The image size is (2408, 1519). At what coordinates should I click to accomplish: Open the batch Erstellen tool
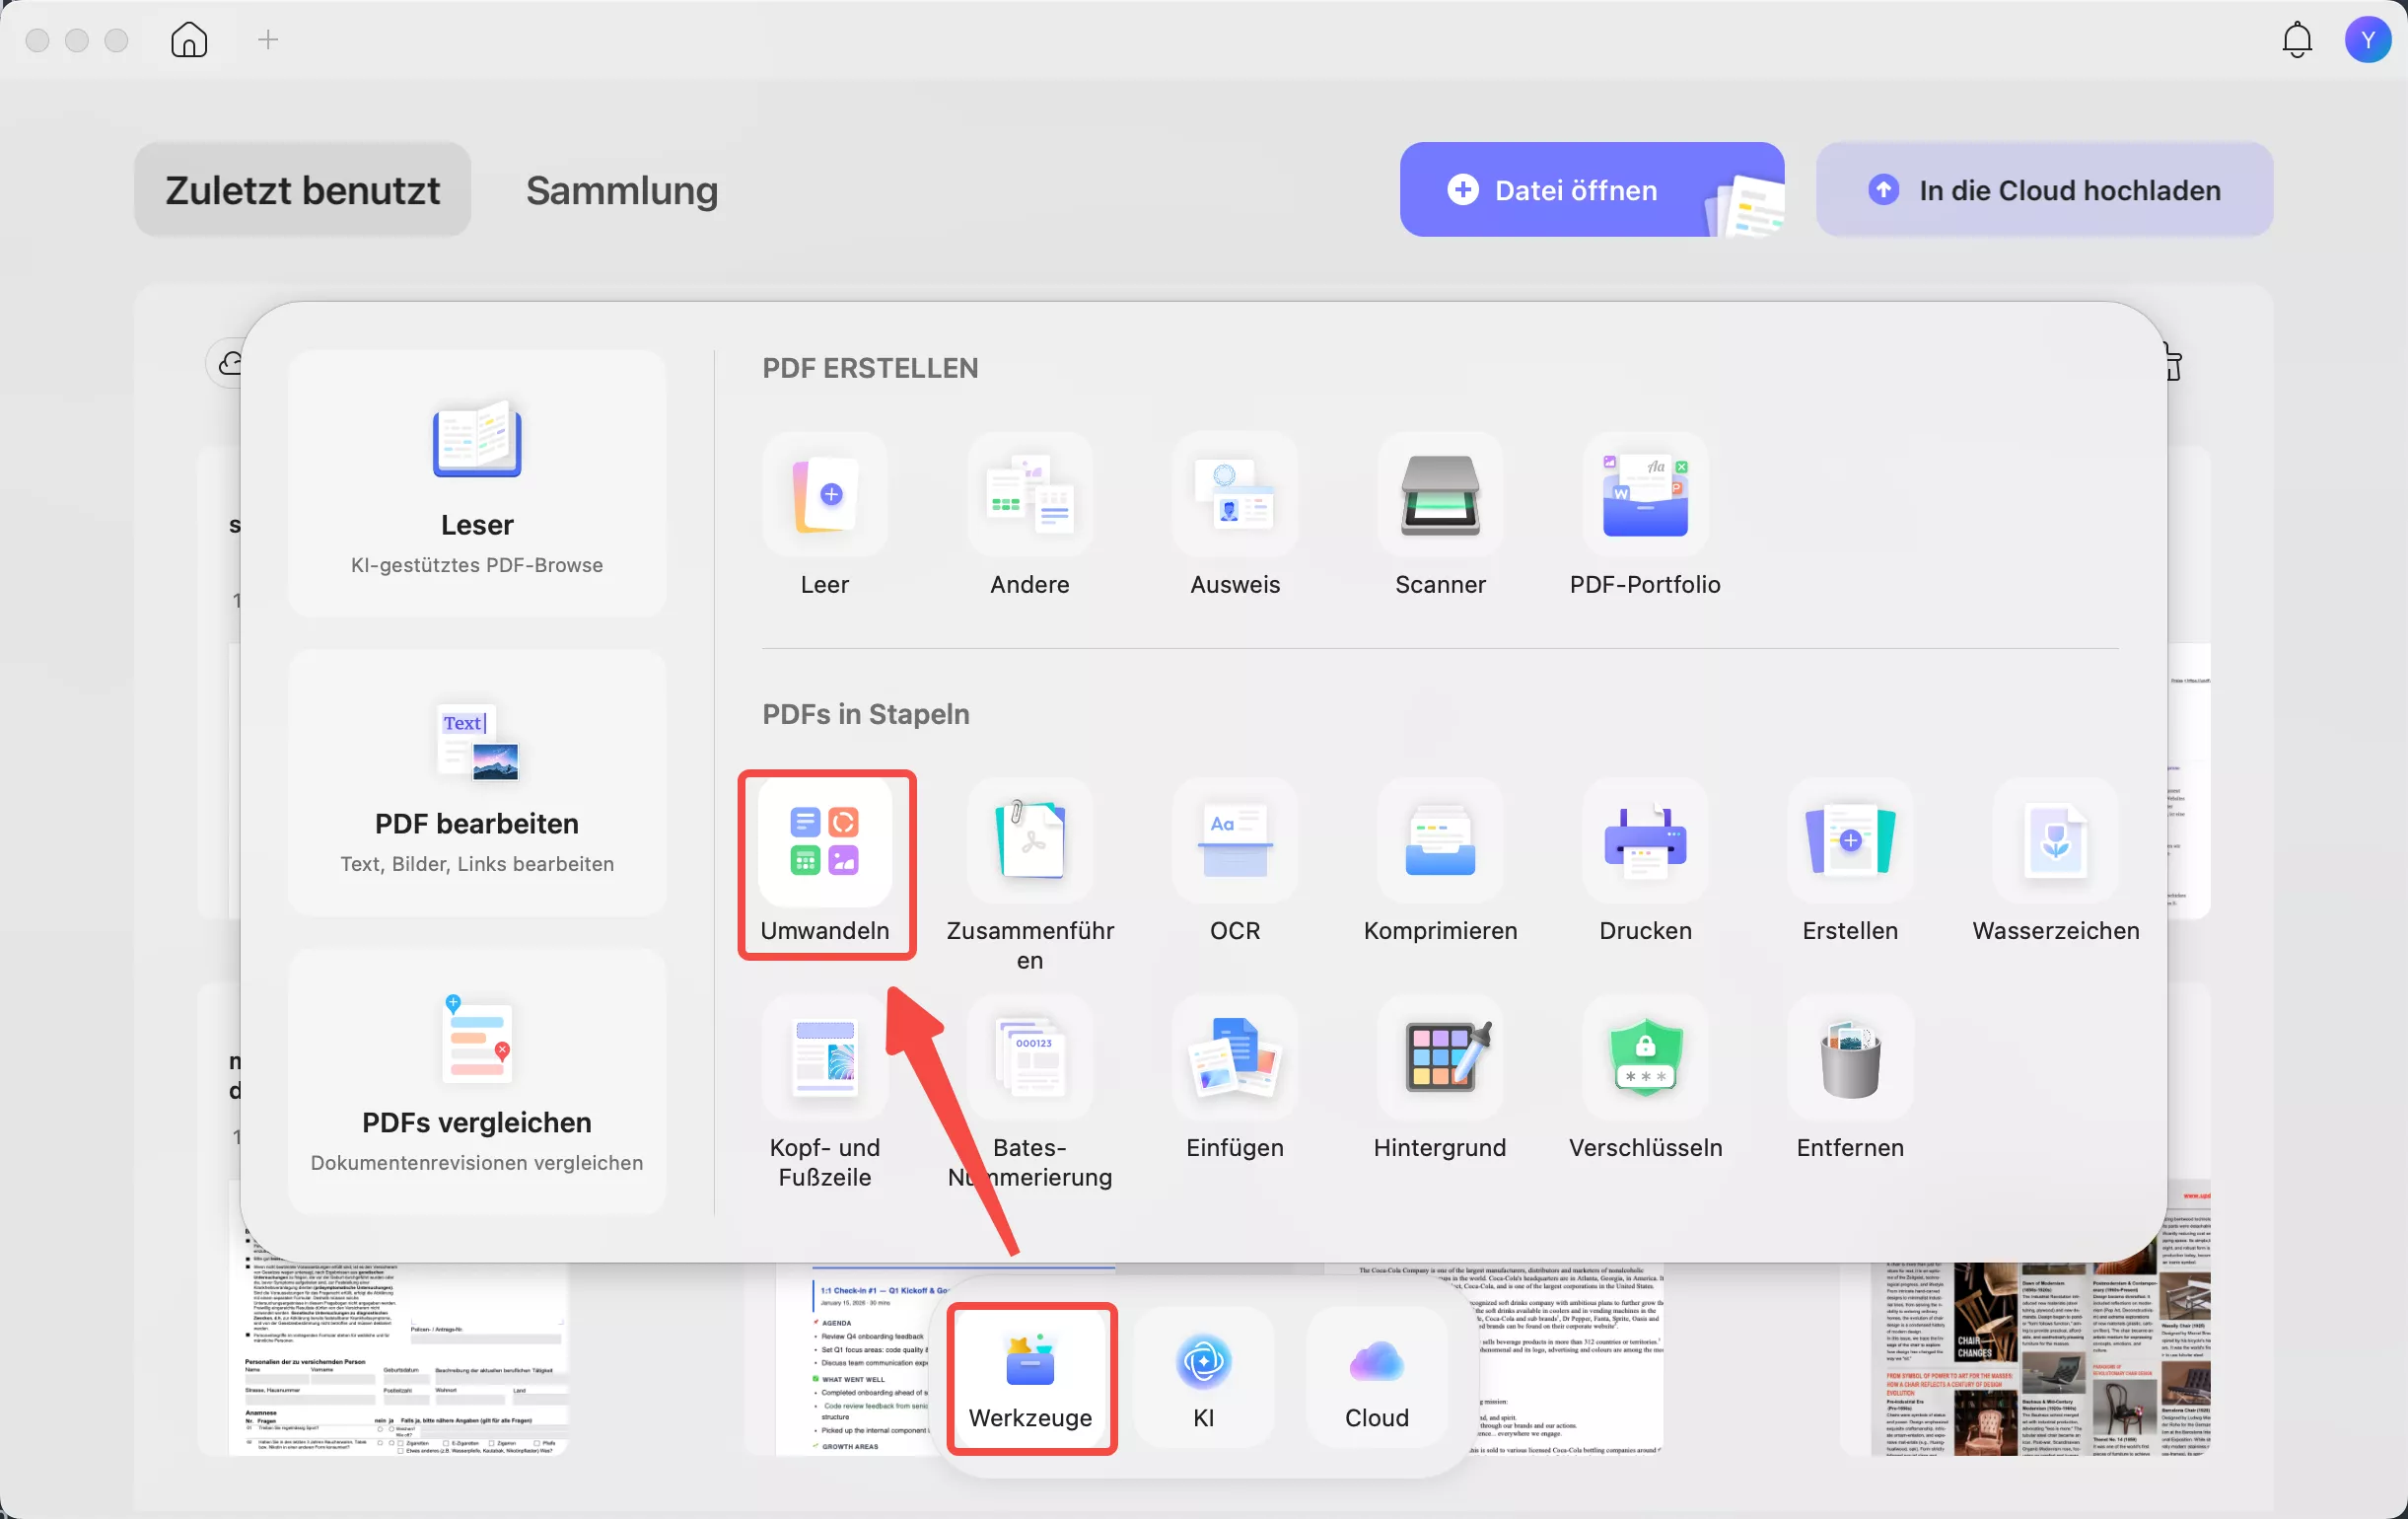(1850, 862)
